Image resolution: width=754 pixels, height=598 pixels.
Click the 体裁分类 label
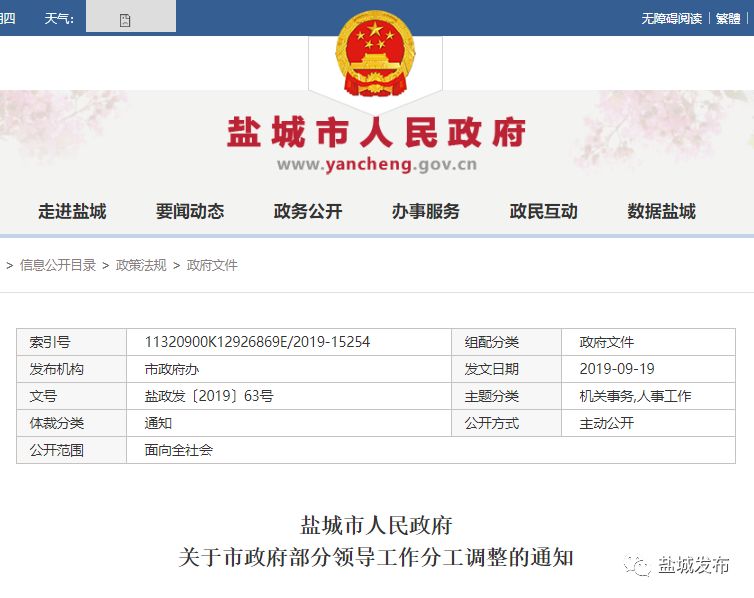coord(57,423)
